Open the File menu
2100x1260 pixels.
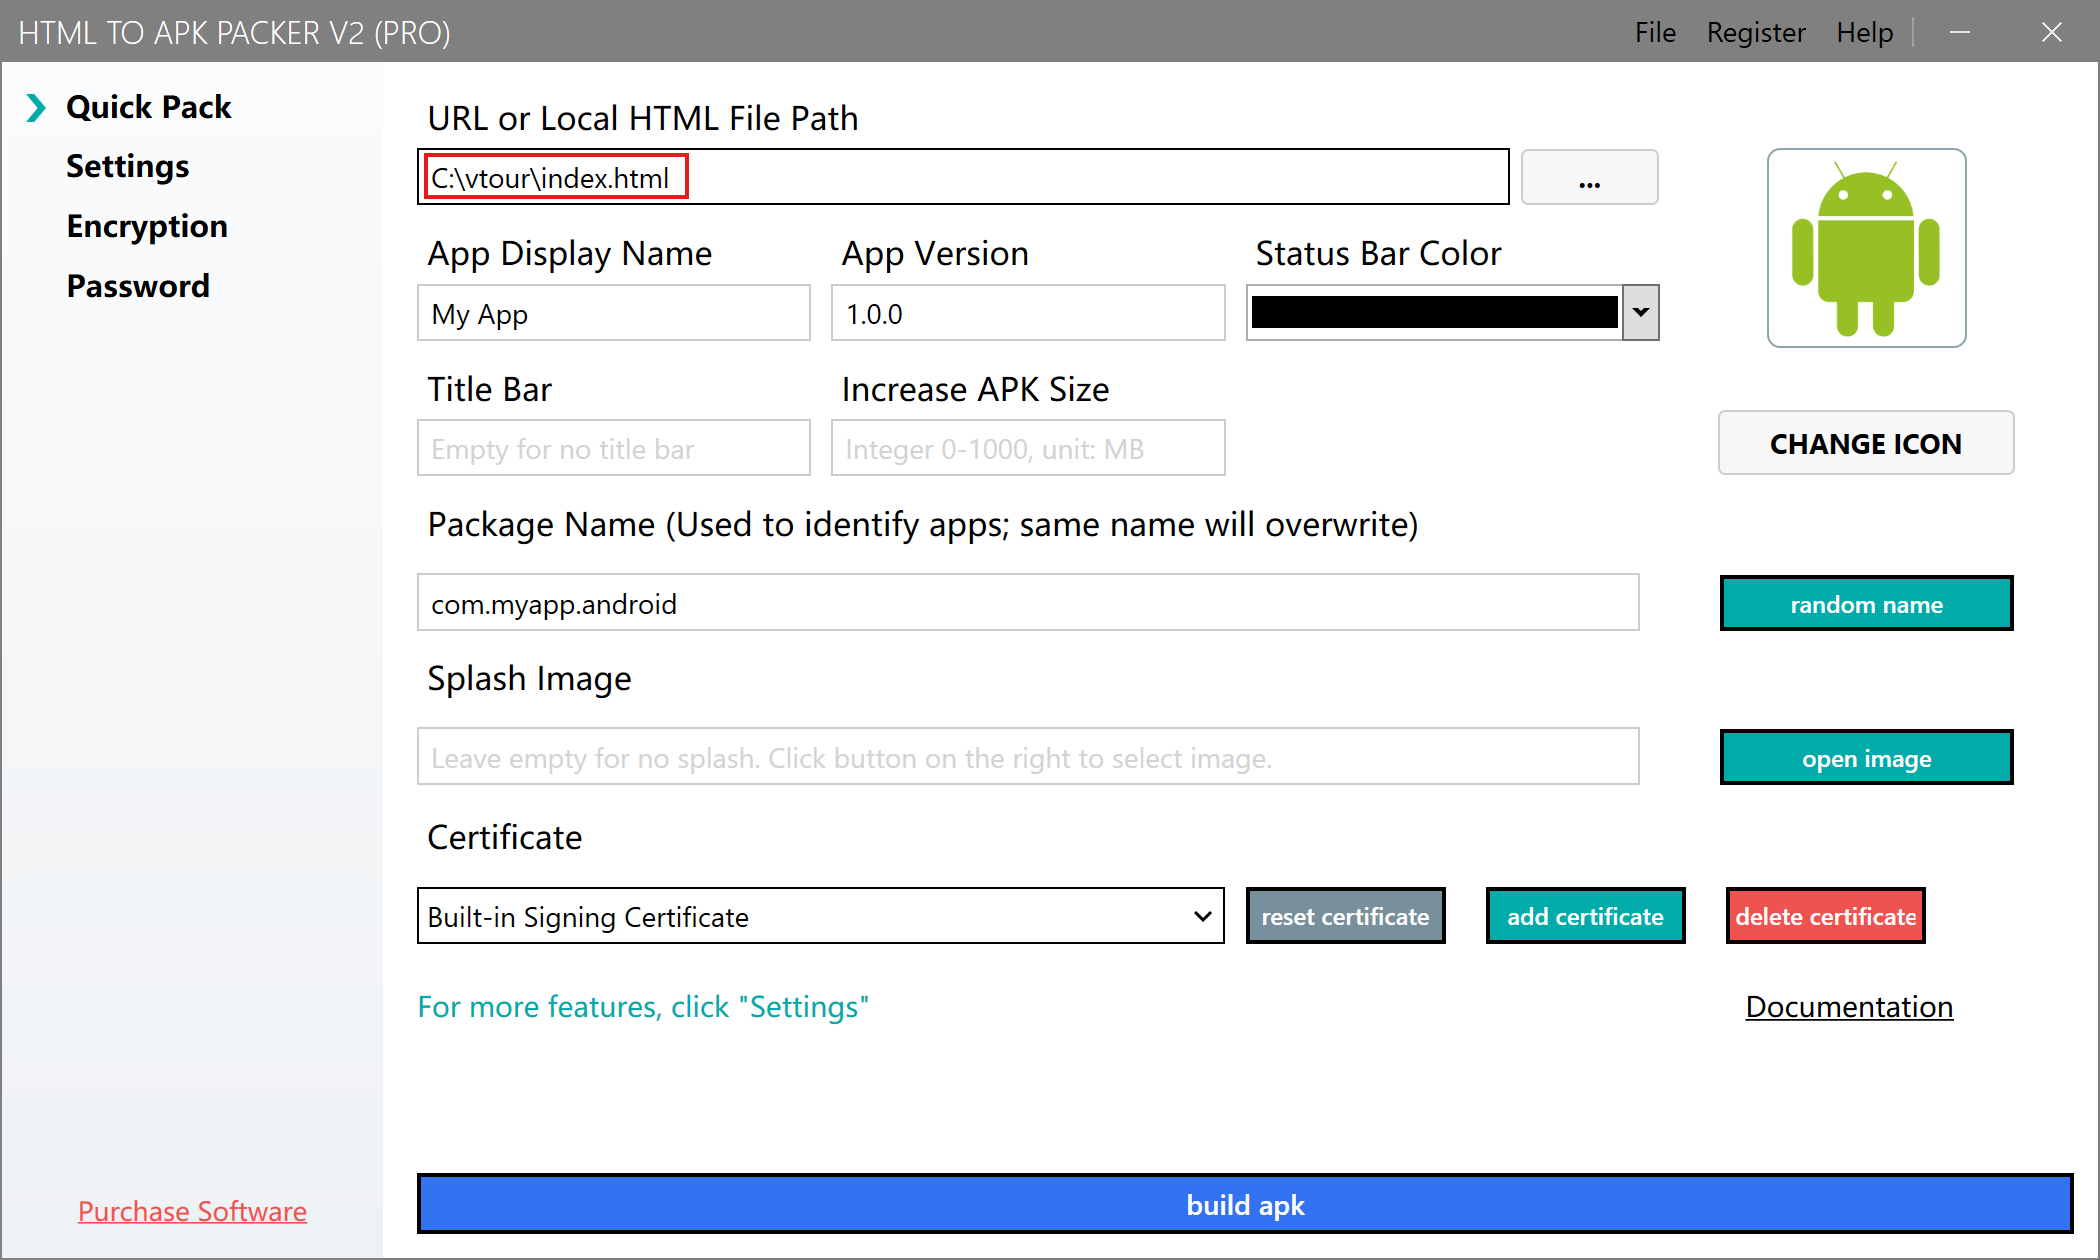[1655, 32]
